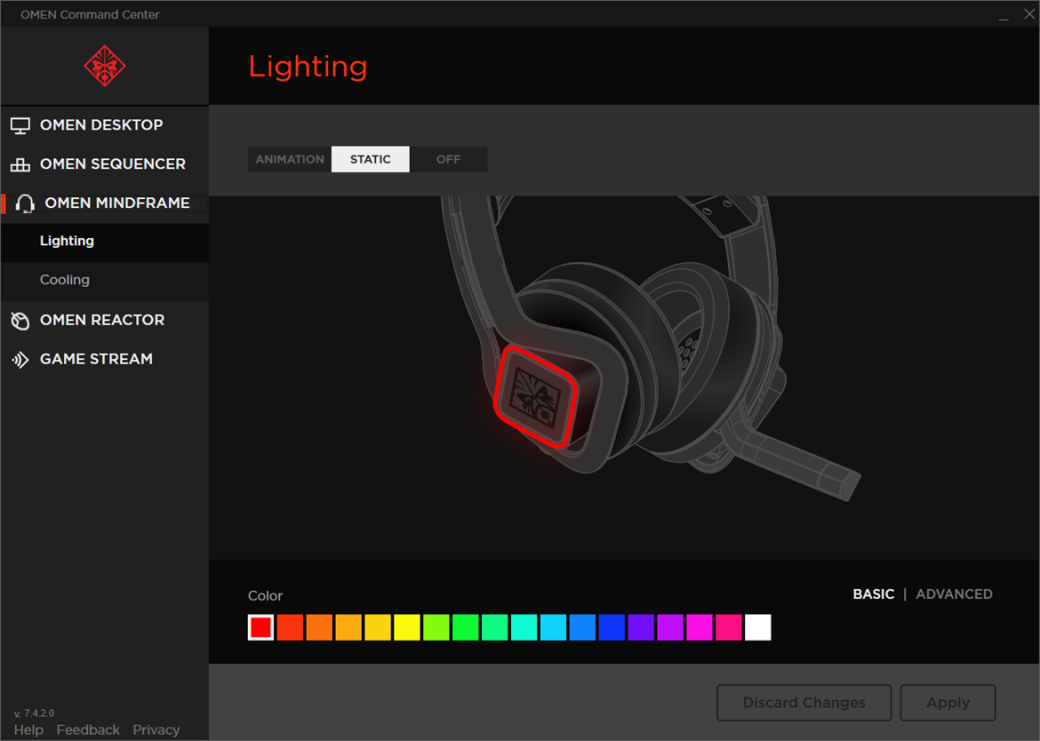Turn lighting Off
Viewport: 1040px width, 741px height.
pyautogui.click(x=448, y=159)
